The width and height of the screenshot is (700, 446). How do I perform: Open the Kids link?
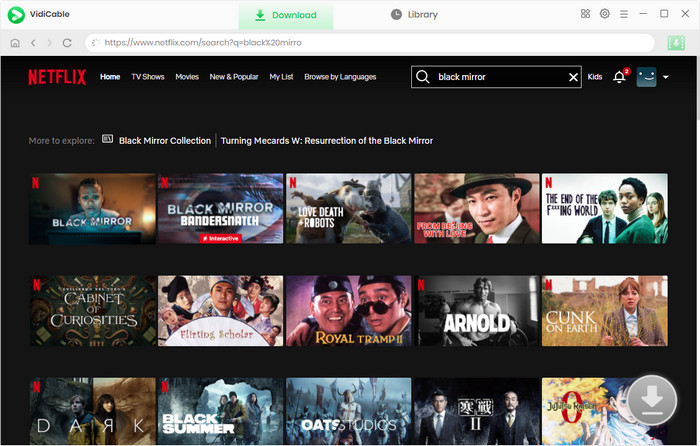click(x=595, y=77)
